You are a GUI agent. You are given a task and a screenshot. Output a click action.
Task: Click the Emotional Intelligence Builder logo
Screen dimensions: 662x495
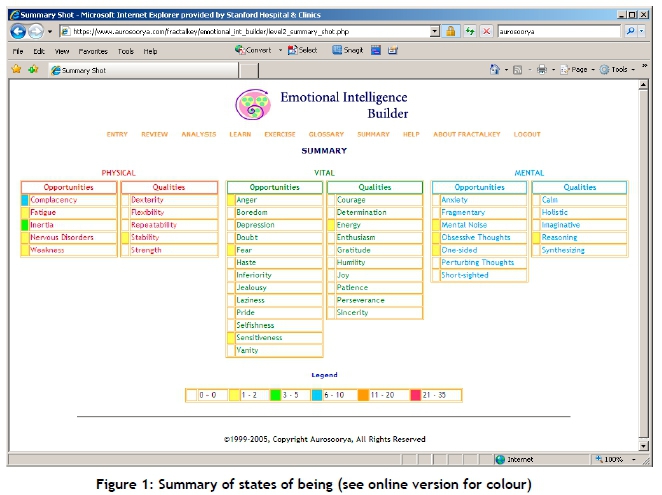pos(252,105)
